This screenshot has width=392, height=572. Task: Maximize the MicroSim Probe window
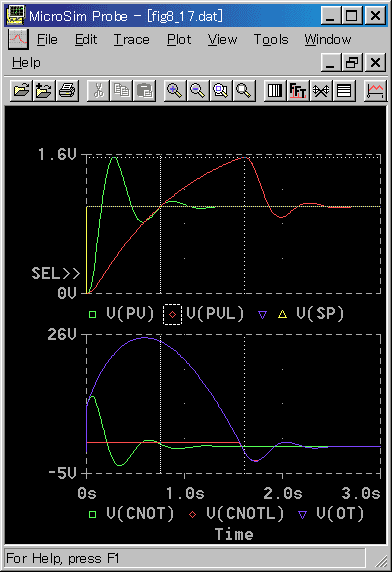tap(352, 16)
